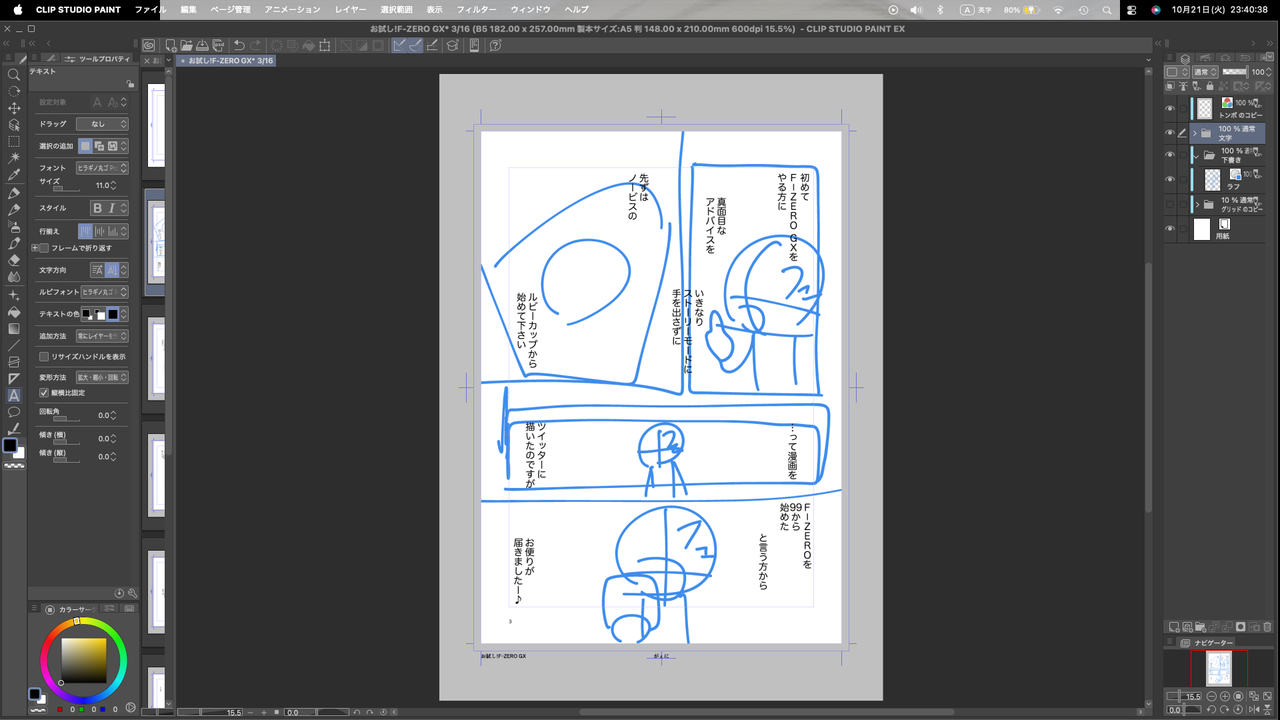Select the Balloon speech bubble tool
Image resolution: width=1280 pixels, height=720 pixels.
coord(14,412)
